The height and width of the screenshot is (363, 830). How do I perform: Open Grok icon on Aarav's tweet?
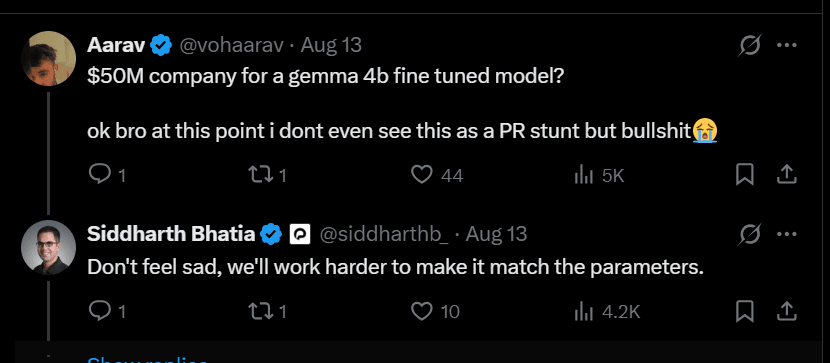(x=750, y=46)
